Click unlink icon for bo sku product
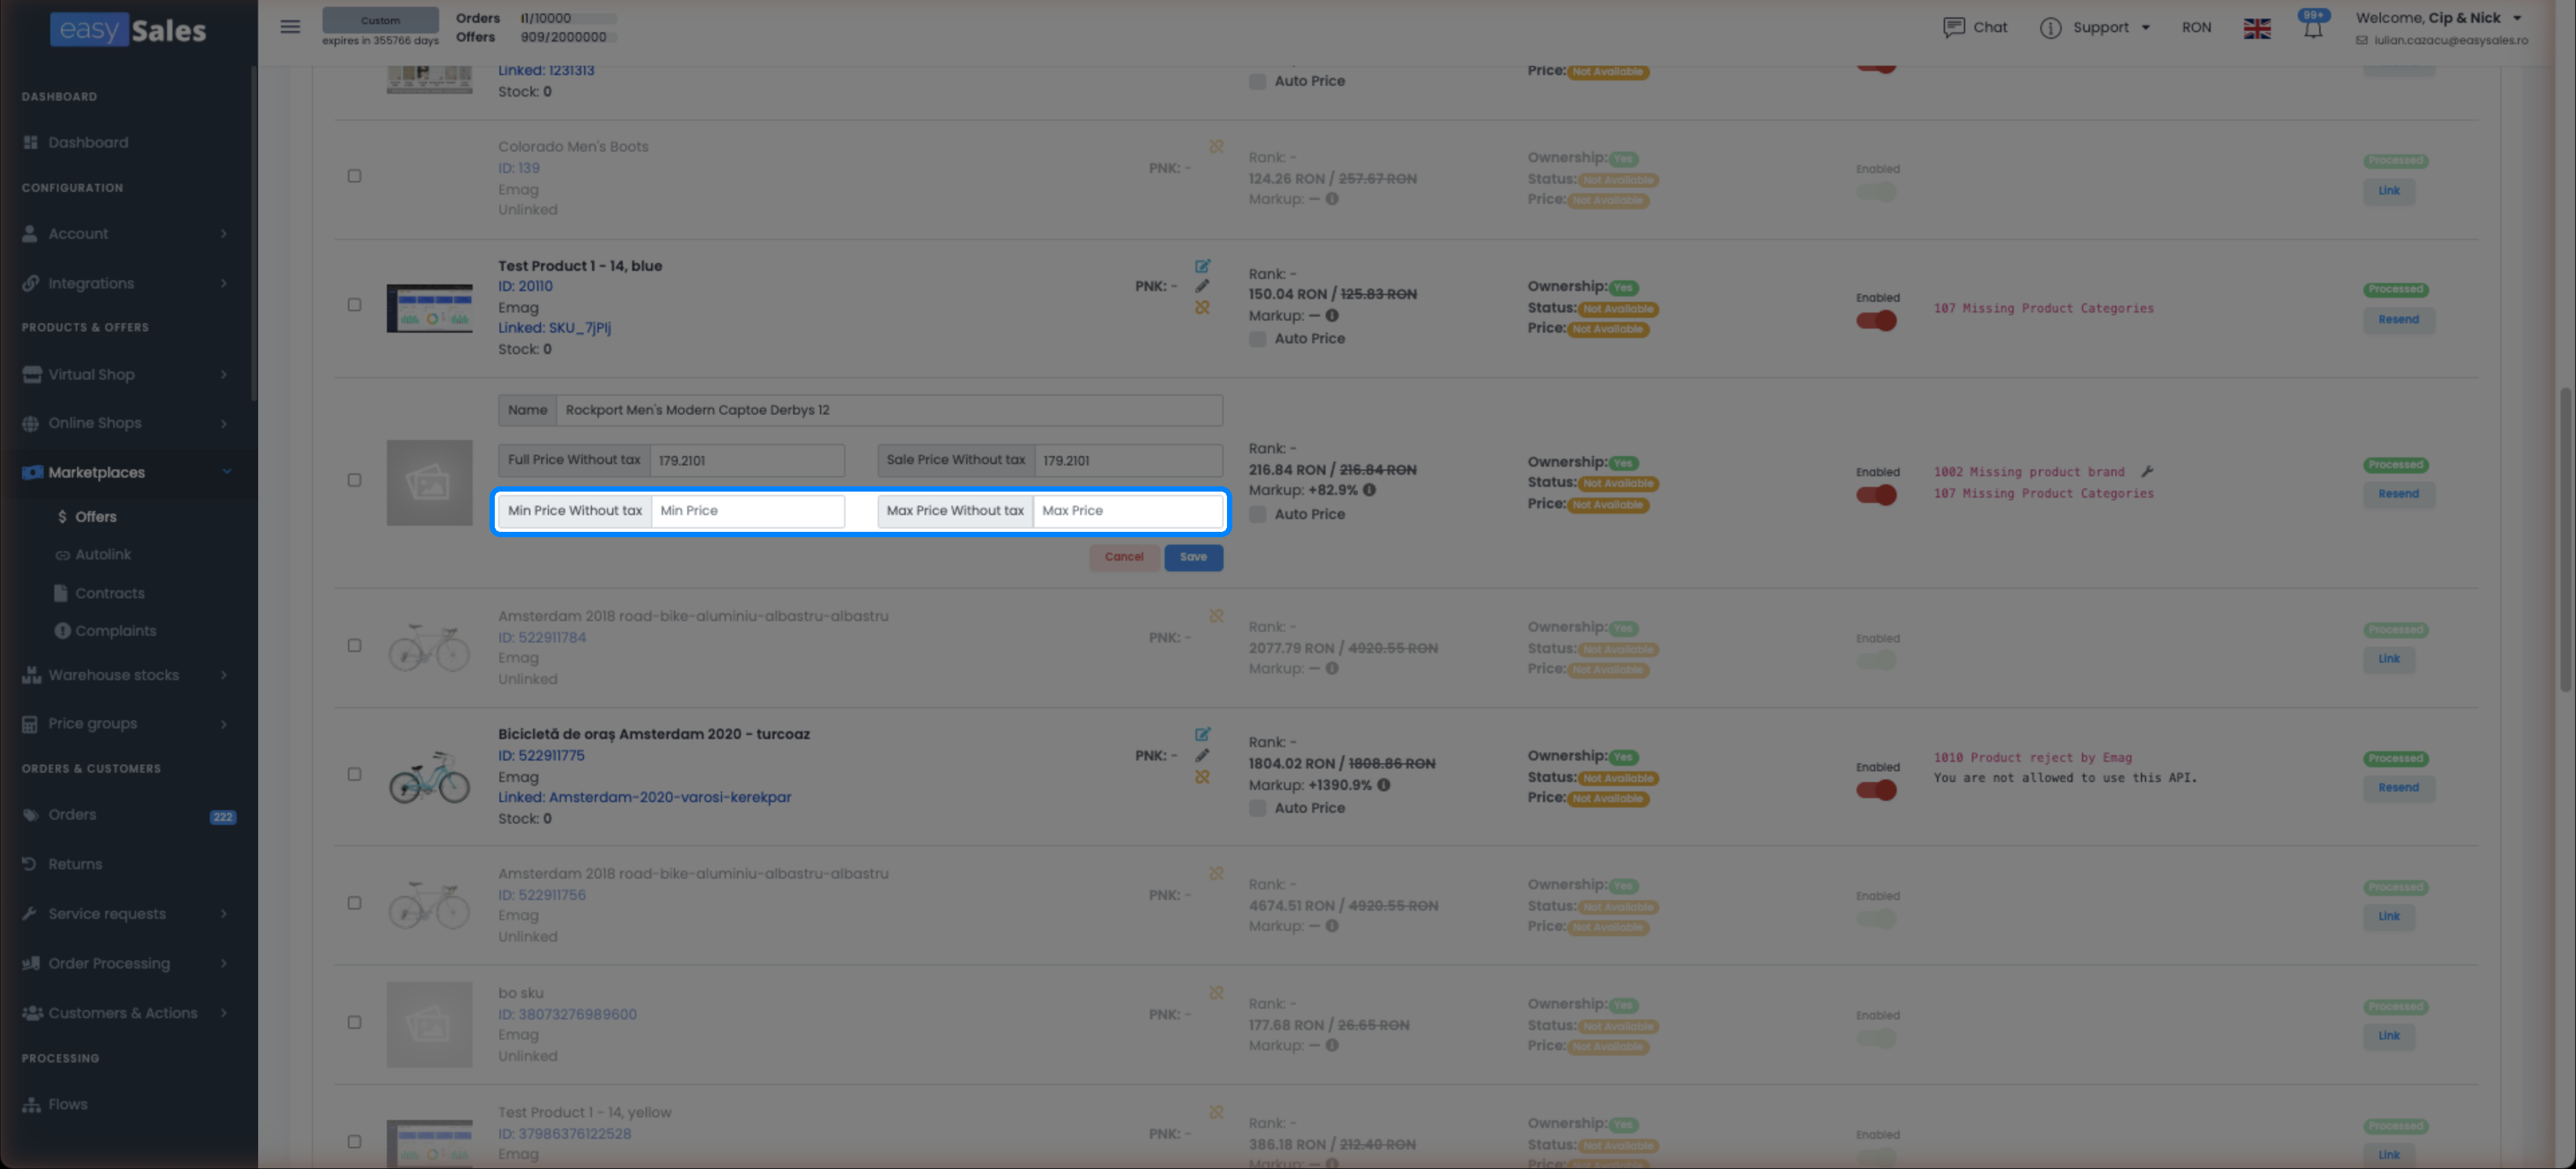Image resolution: width=2576 pixels, height=1169 pixels. [x=1216, y=993]
